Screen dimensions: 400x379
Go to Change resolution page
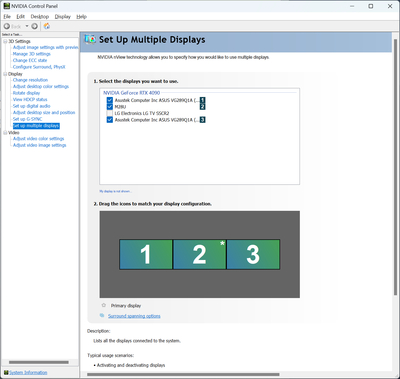(x=30, y=80)
